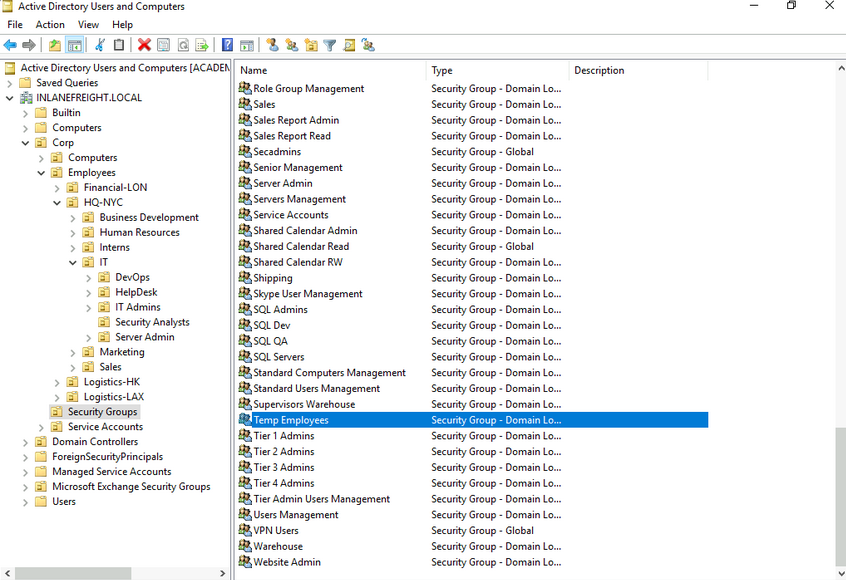Click the funnel Filter options icon
This screenshot has height=580, width=846.
tap(329, 45)
